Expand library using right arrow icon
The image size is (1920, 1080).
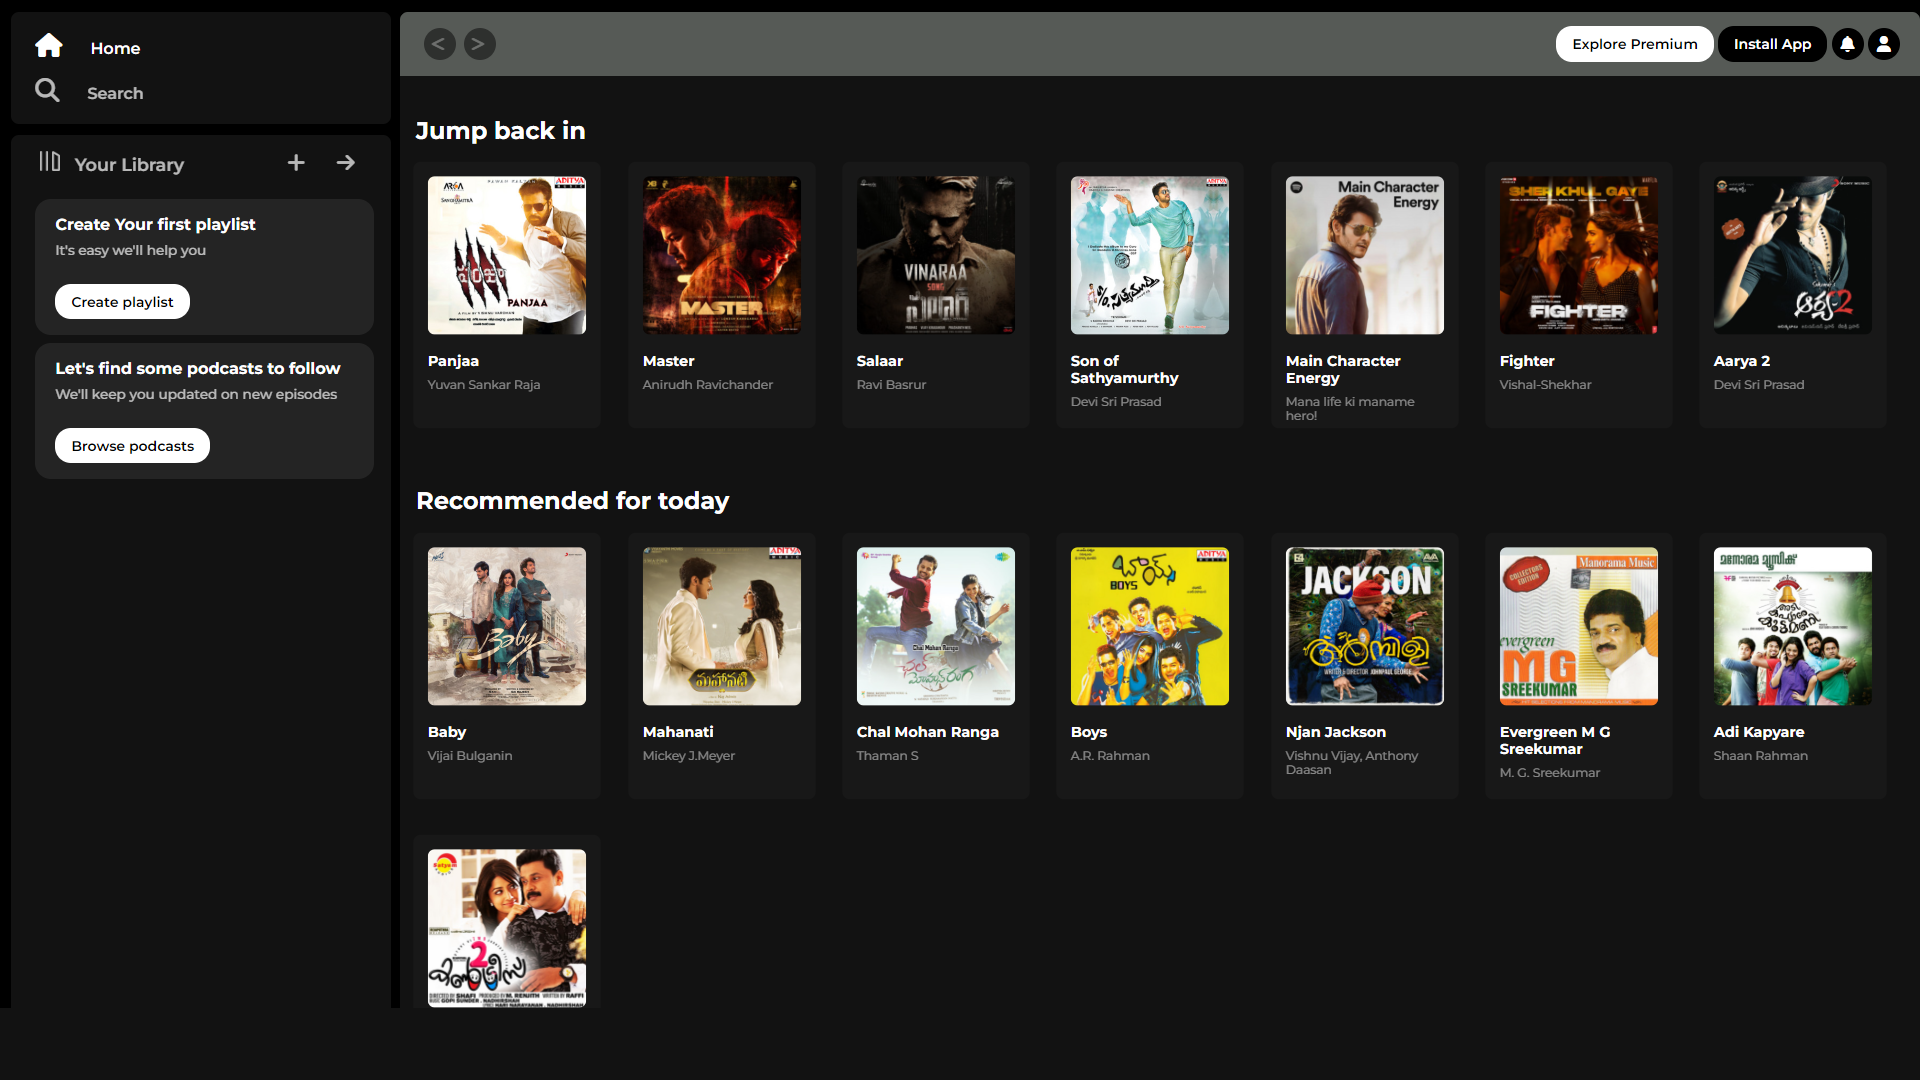click(346, 163)
